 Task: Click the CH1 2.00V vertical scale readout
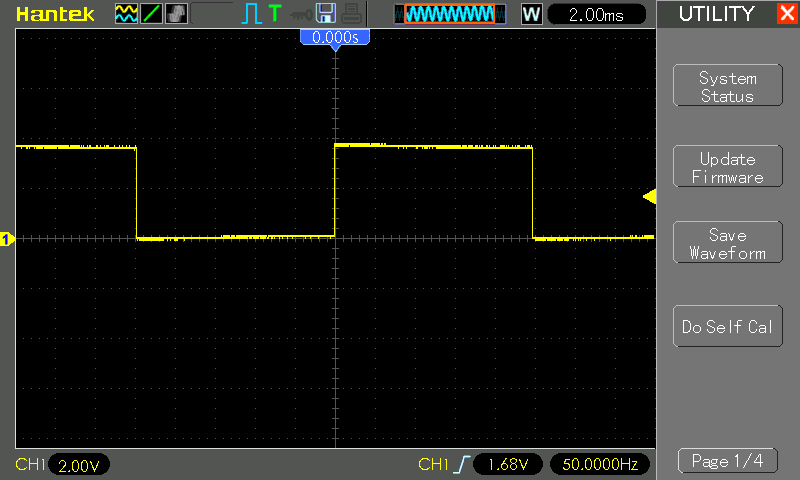(x=78, y=465)
